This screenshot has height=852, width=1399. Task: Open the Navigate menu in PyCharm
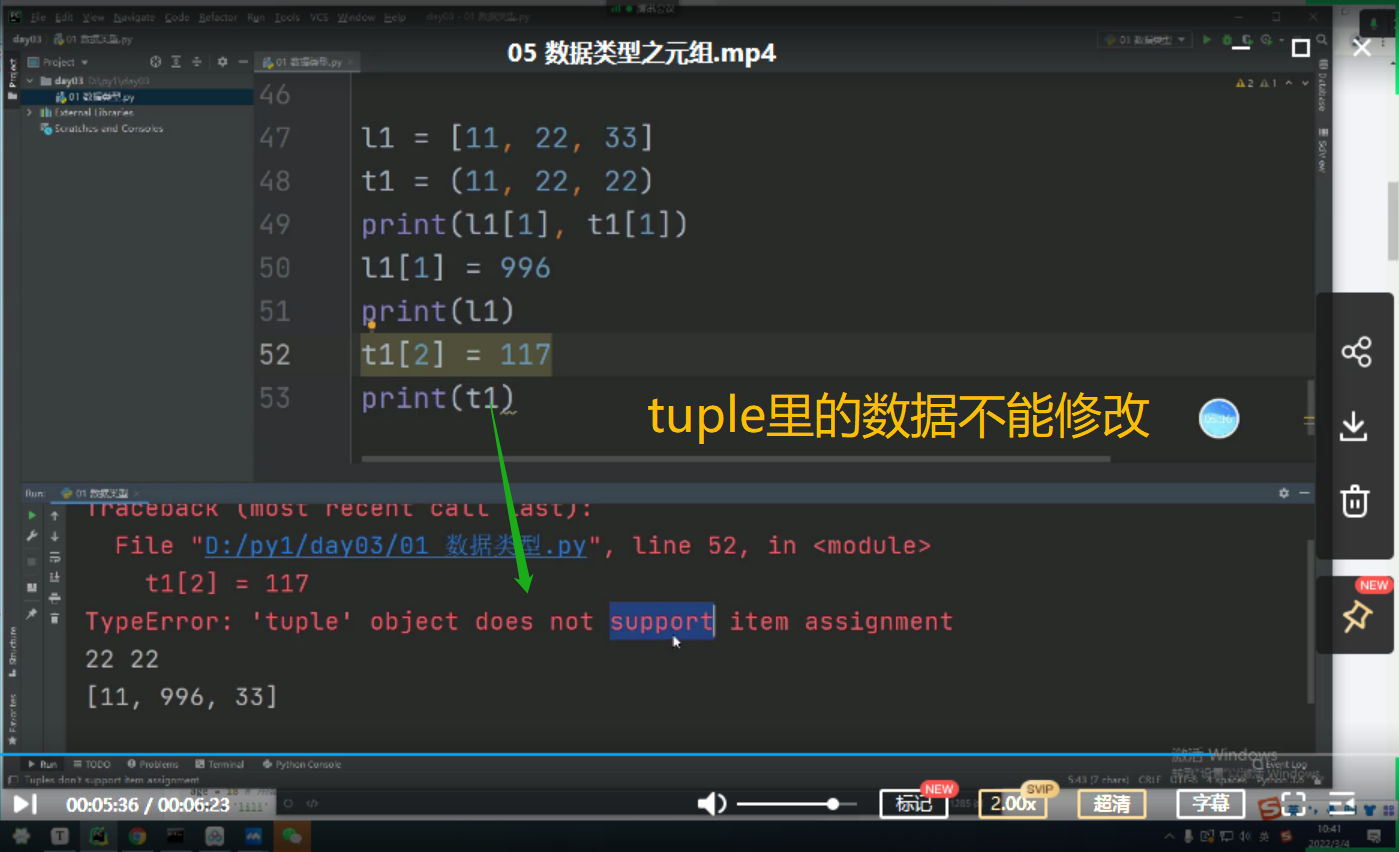tap(134, 18)
